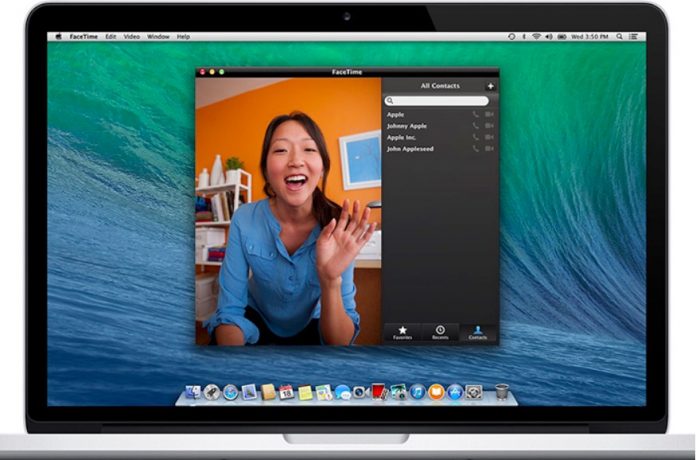Click the Wed 3:50 PM clock
This screenshot has width=696, height=460.
point(589,37)
